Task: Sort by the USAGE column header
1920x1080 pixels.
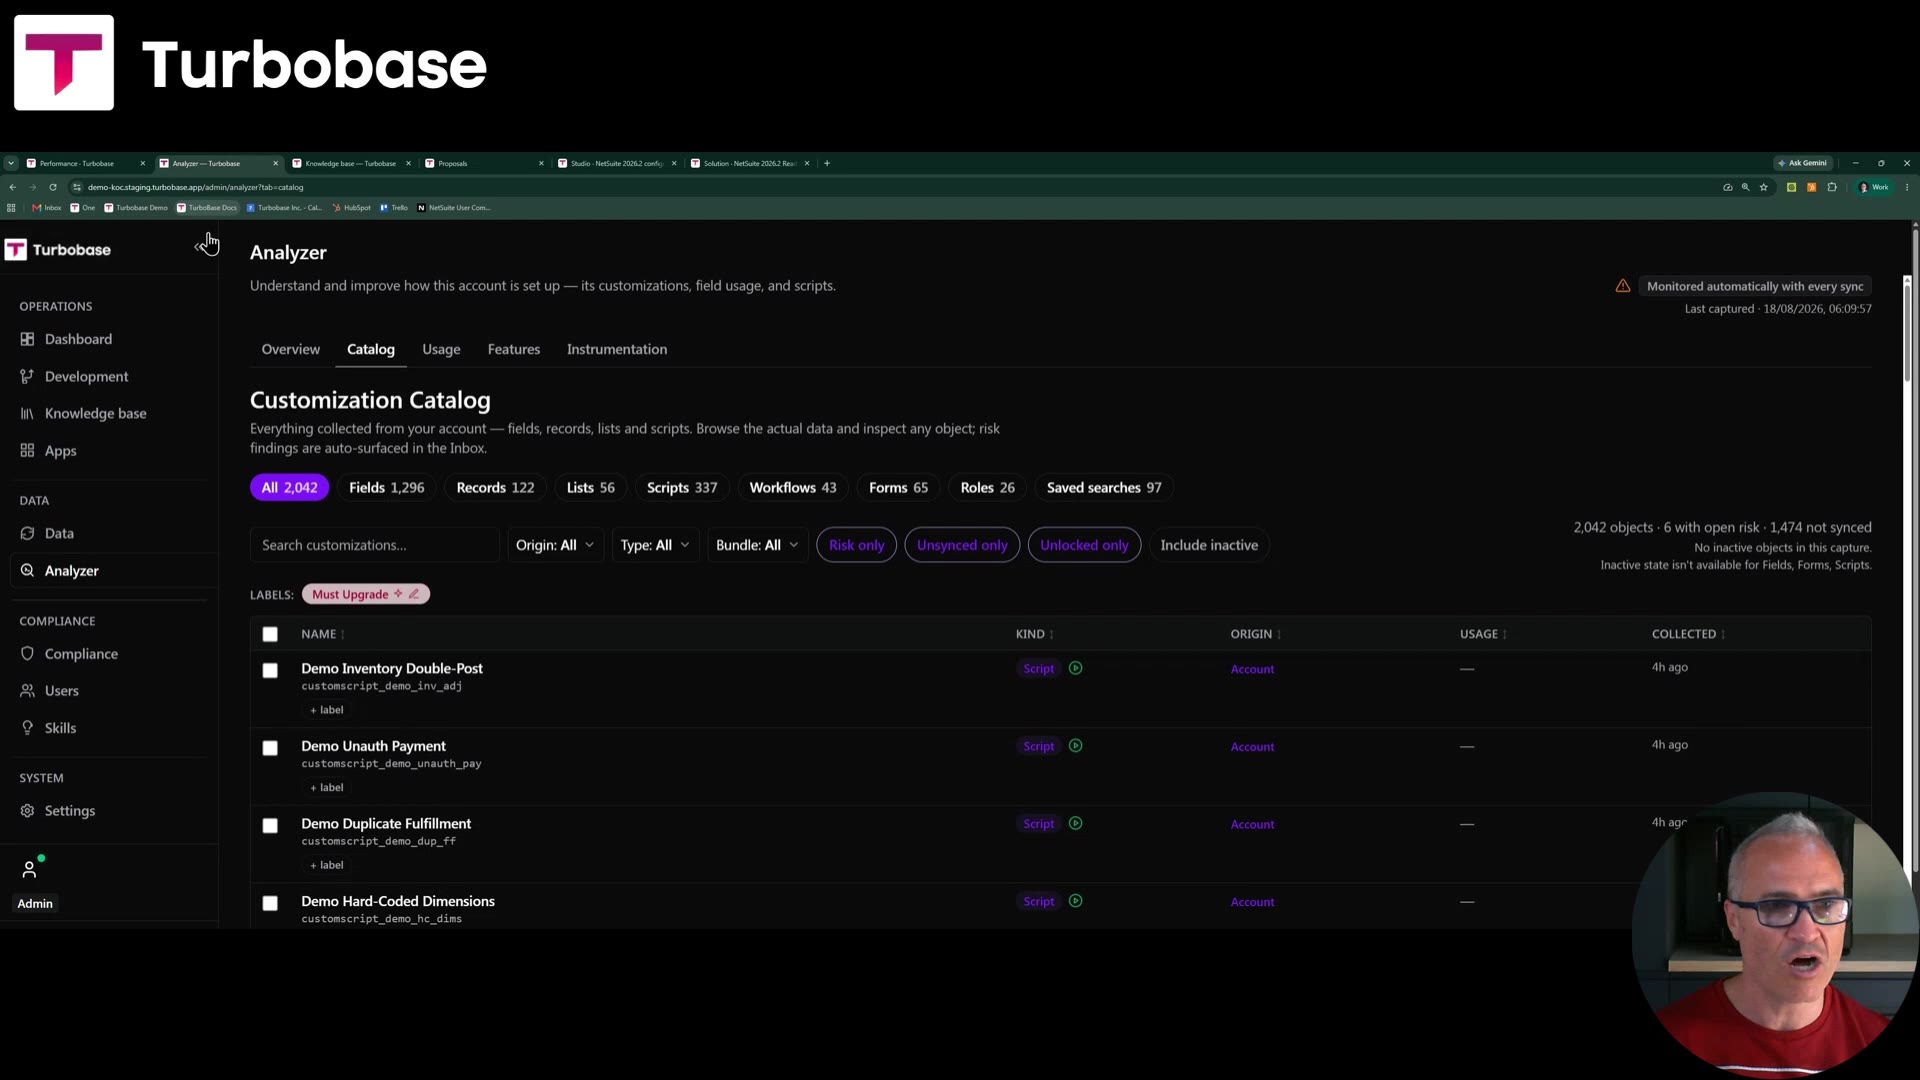Action: 1483,634
